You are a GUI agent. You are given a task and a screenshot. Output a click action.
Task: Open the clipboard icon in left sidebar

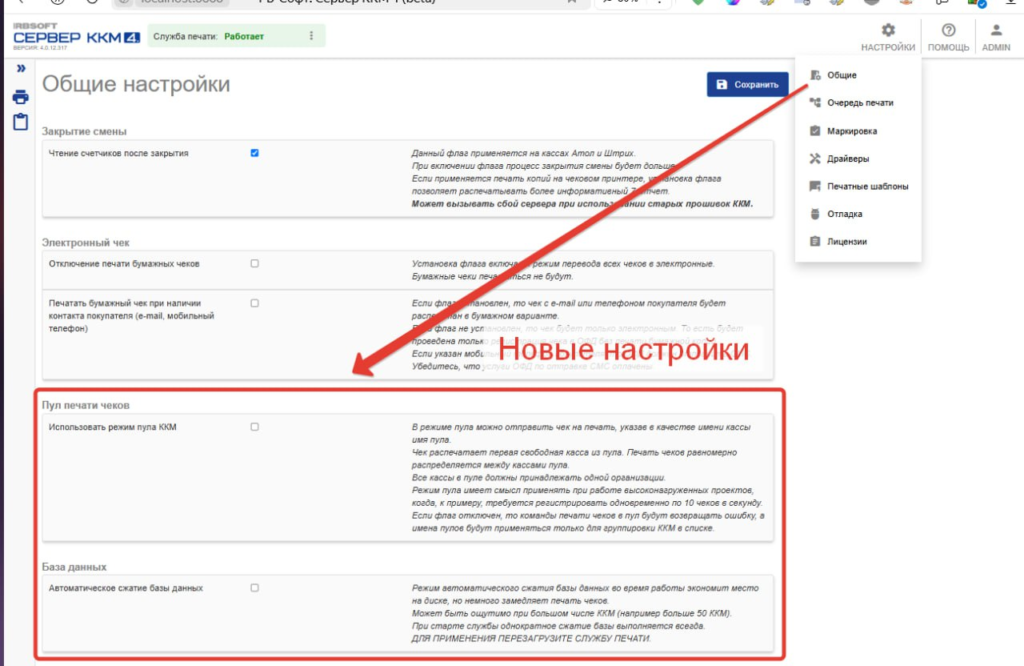coord(20,121)
